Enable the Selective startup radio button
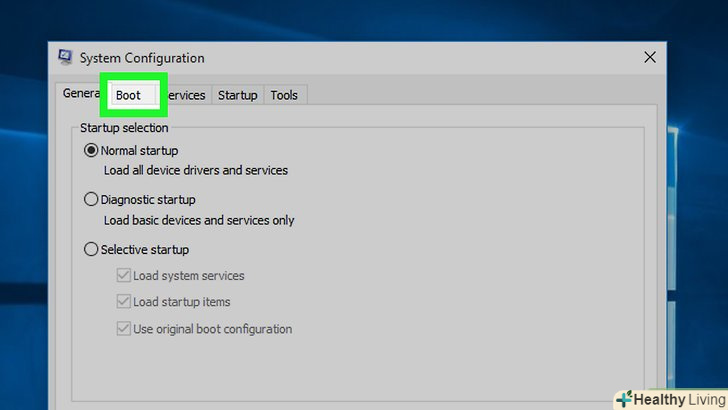 pyautogui.click(x=92, y=249)
